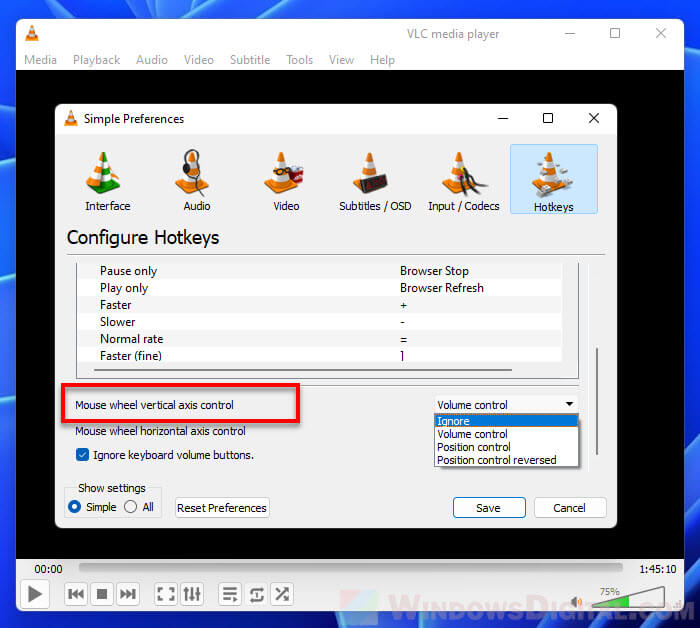This screenshot has height=628, width=700.
Task: Close the Simple Preferences dialog
Action: tap(594, 118)
